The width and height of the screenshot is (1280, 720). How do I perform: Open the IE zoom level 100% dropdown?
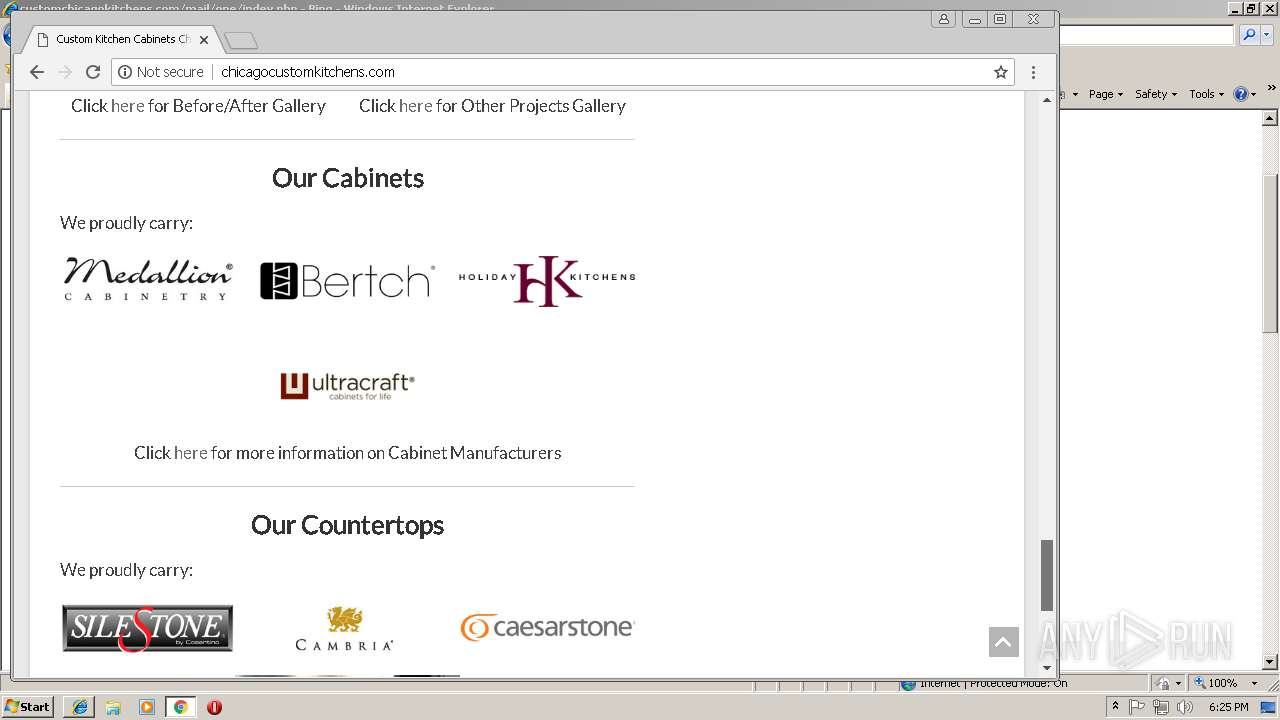click(1255, 683)
